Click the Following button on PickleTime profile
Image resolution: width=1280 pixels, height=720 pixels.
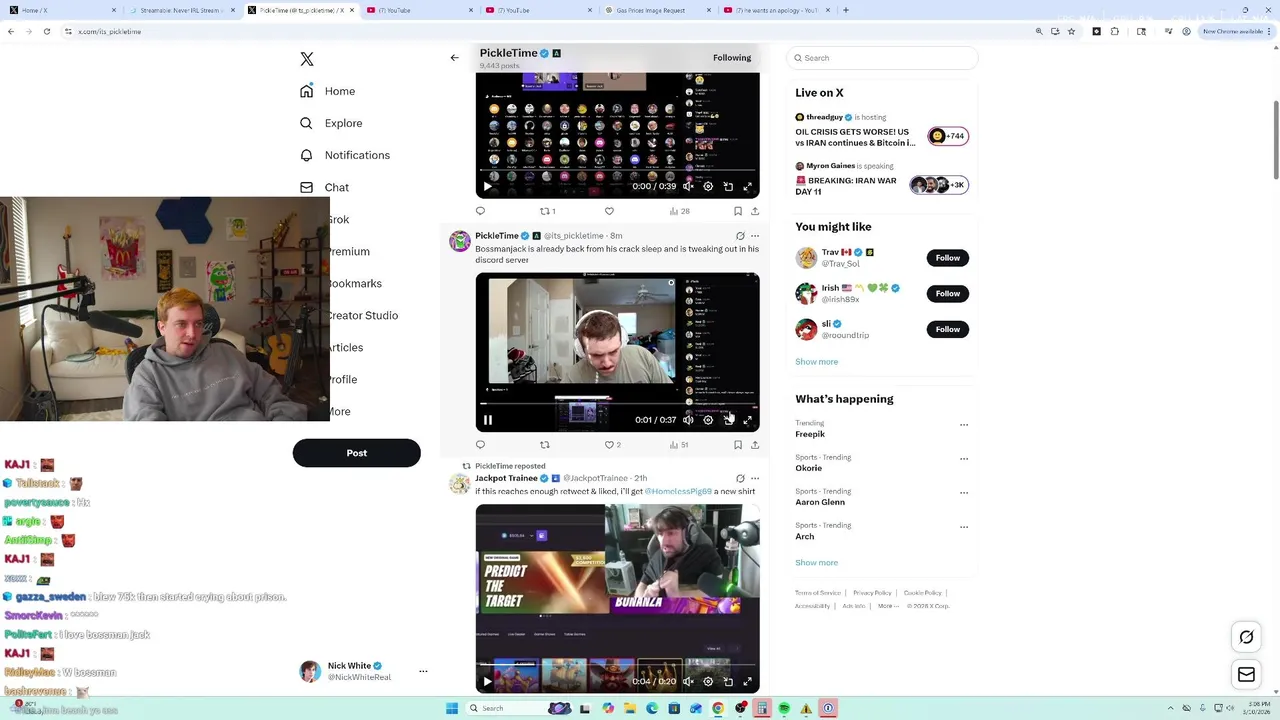732,58
